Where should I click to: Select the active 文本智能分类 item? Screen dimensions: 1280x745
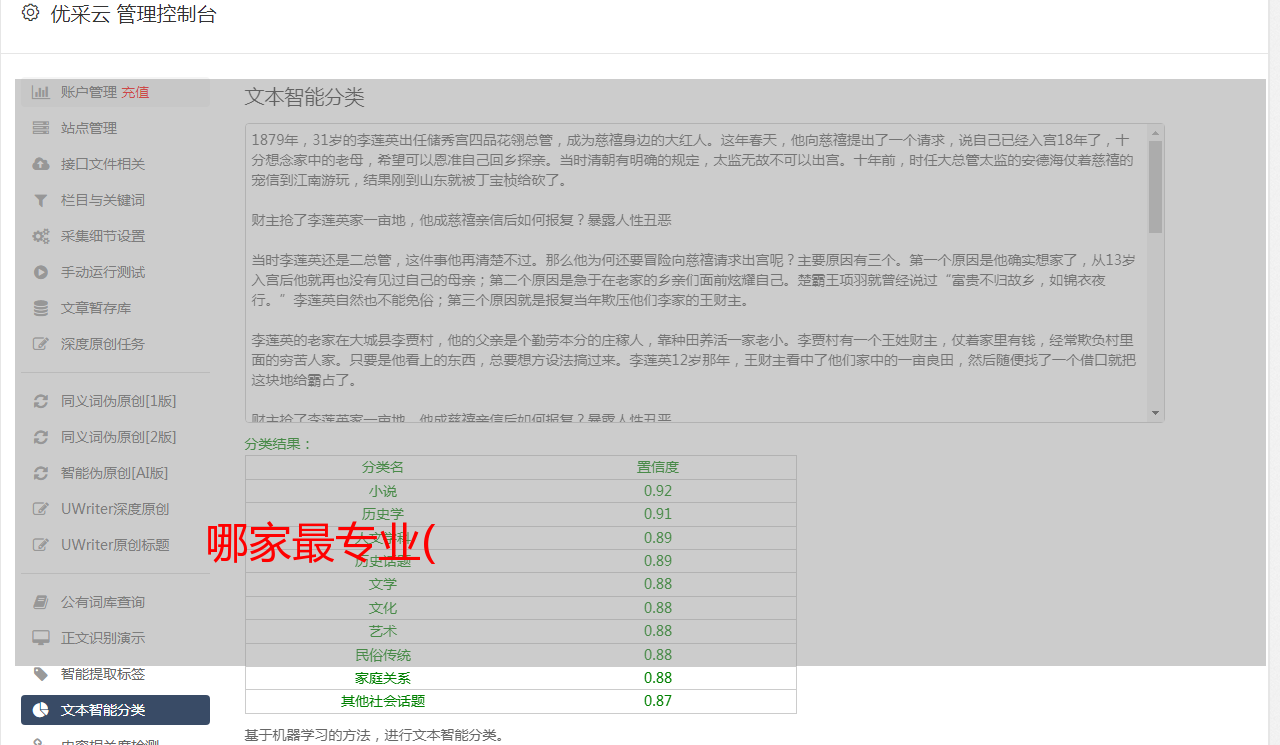pos(115,710)
